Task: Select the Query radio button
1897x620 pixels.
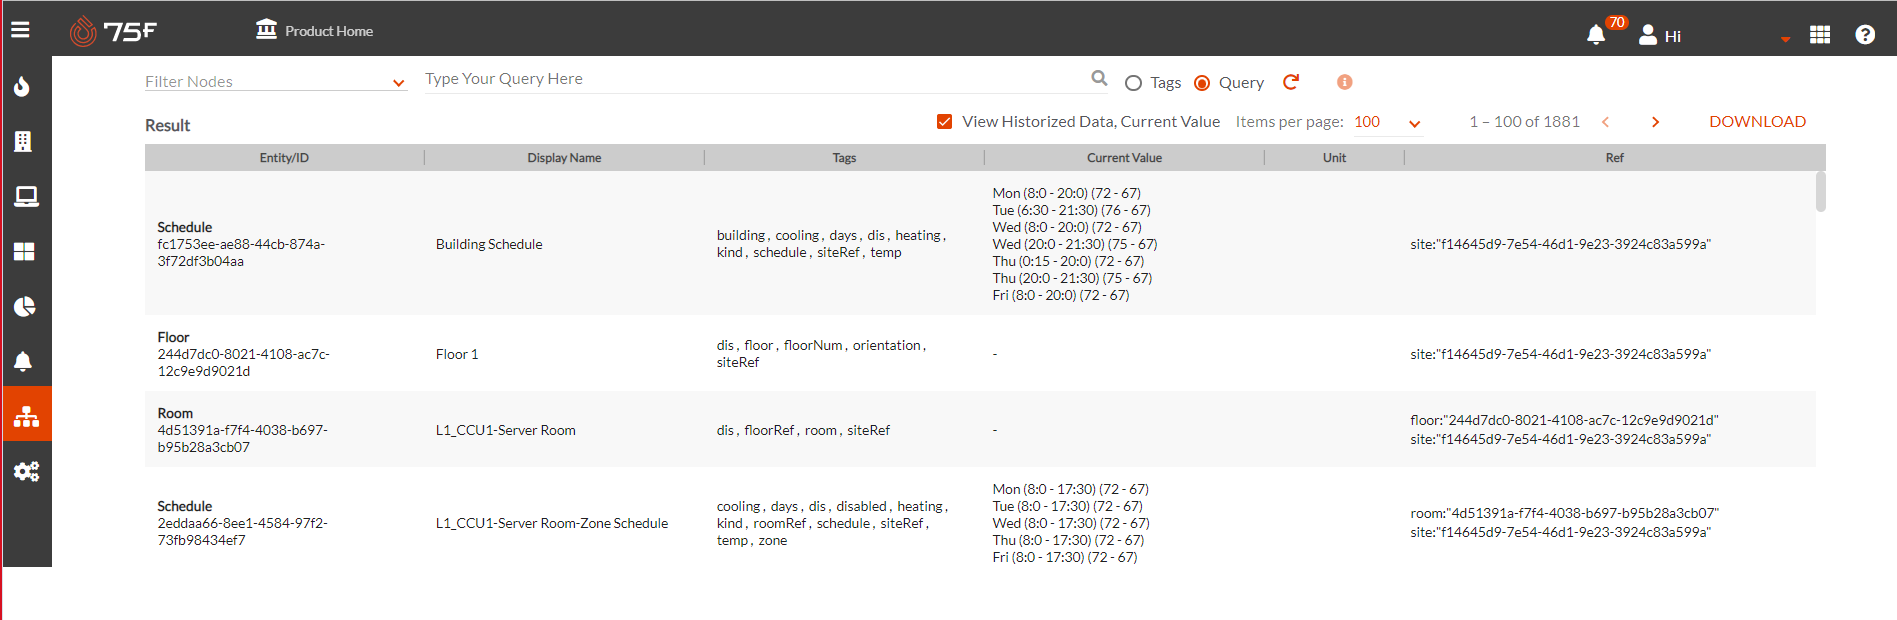Action: (1202, 83)
